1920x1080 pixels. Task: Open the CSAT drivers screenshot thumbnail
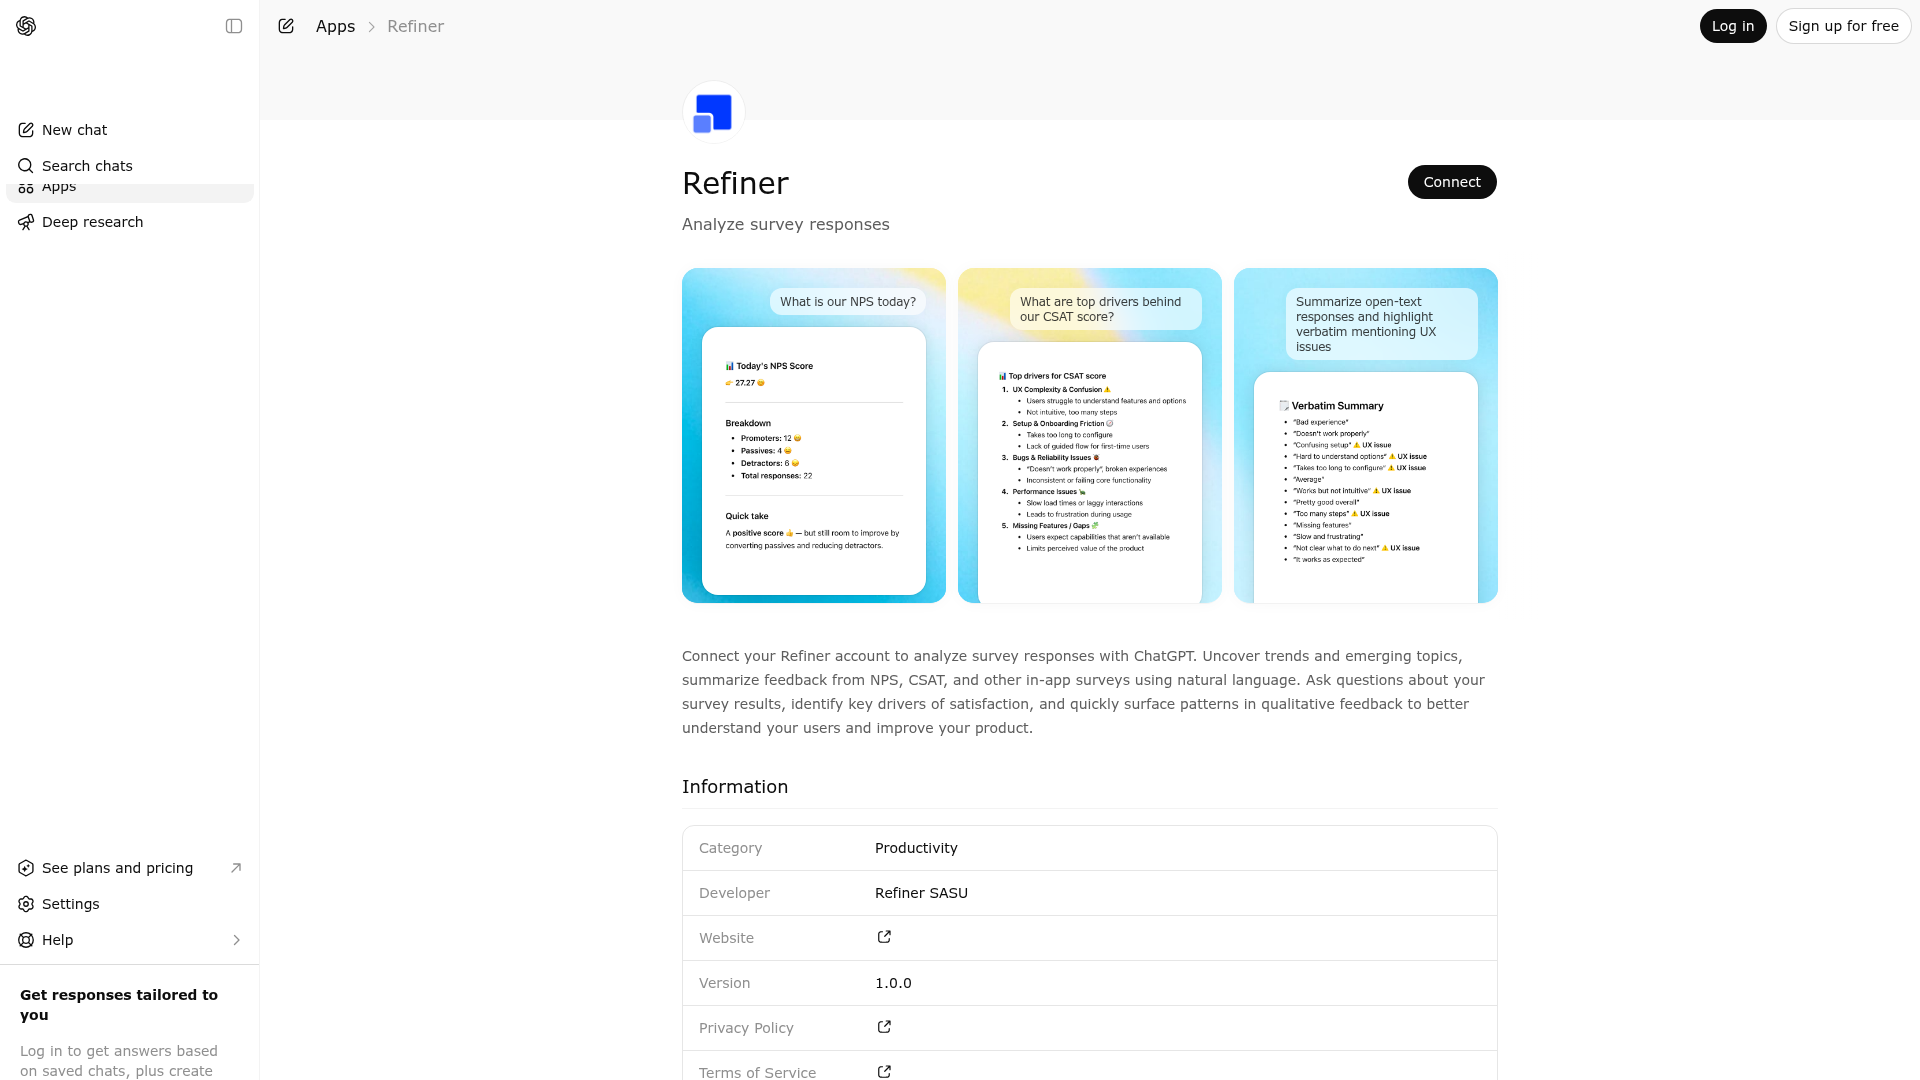click(1090, 435)
